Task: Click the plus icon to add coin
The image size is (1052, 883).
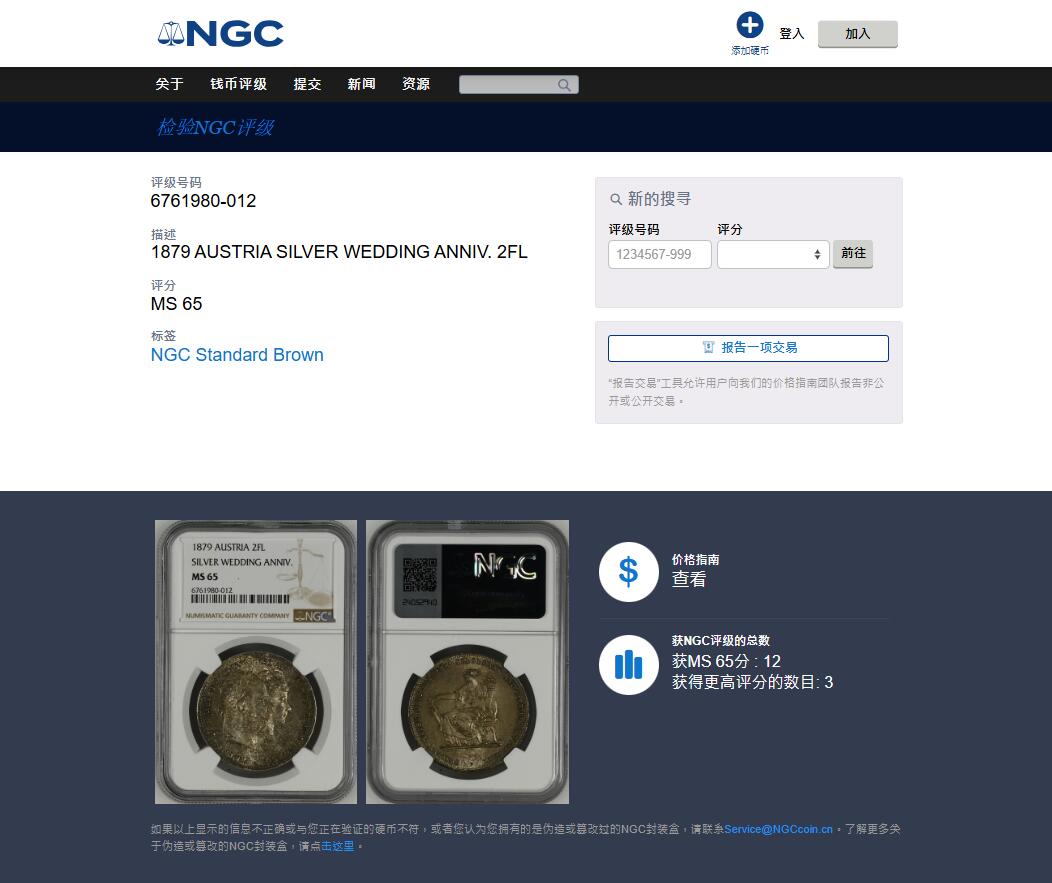Action: click(x=749, y=25)
